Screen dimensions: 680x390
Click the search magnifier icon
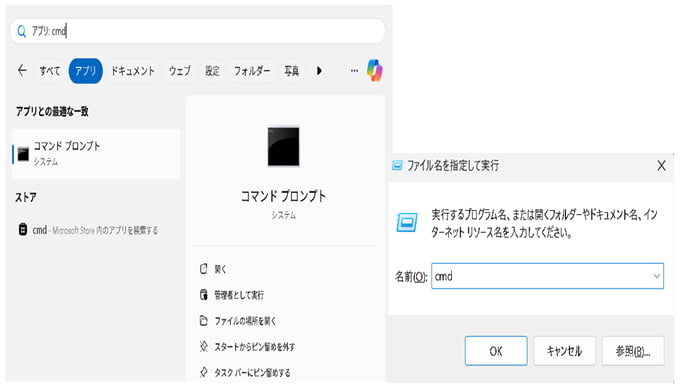[x=21, y=31]
